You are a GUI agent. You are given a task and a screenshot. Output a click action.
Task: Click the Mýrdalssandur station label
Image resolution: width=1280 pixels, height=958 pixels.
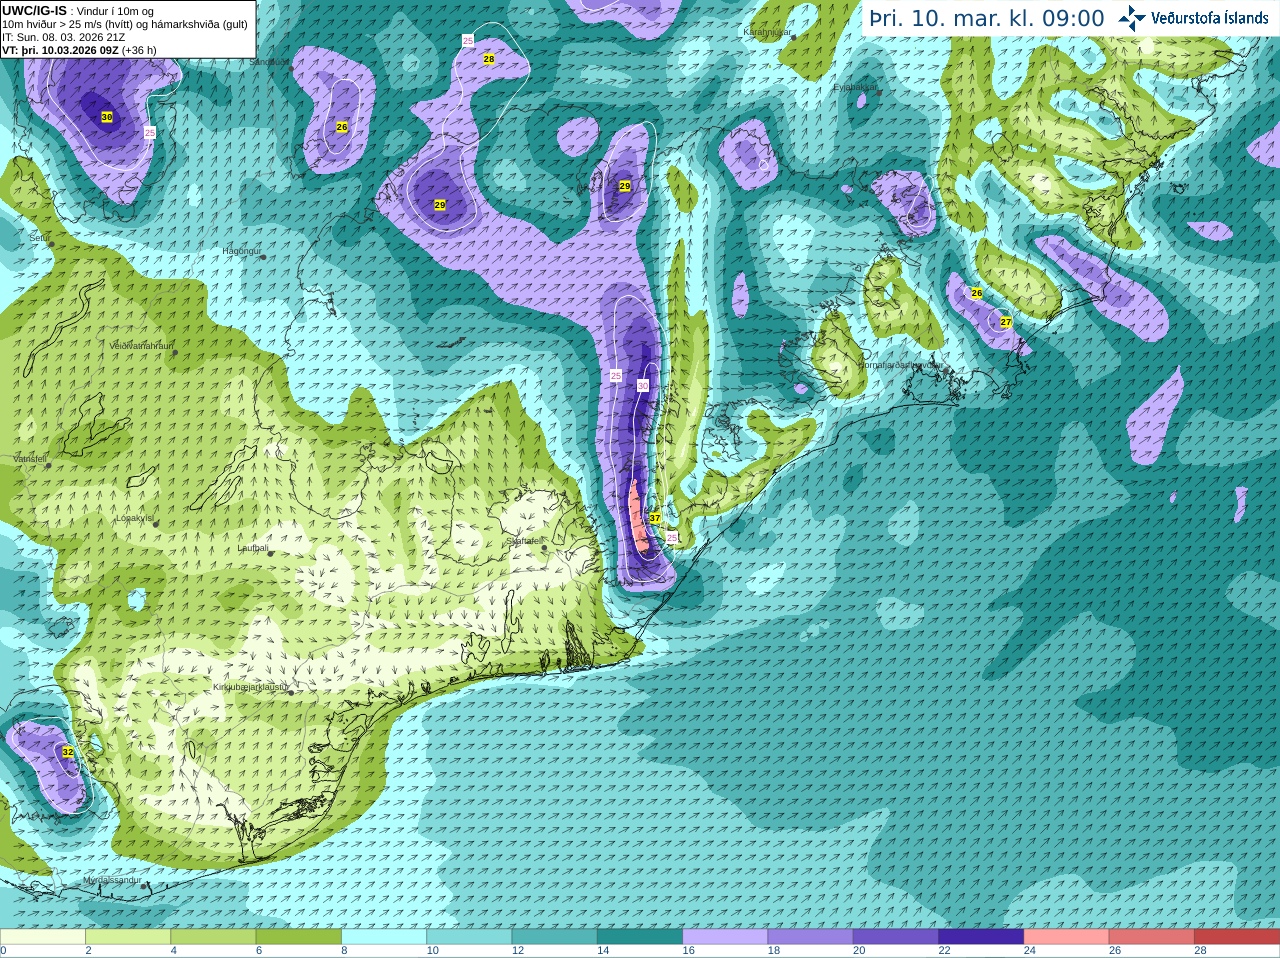point(110,881)
